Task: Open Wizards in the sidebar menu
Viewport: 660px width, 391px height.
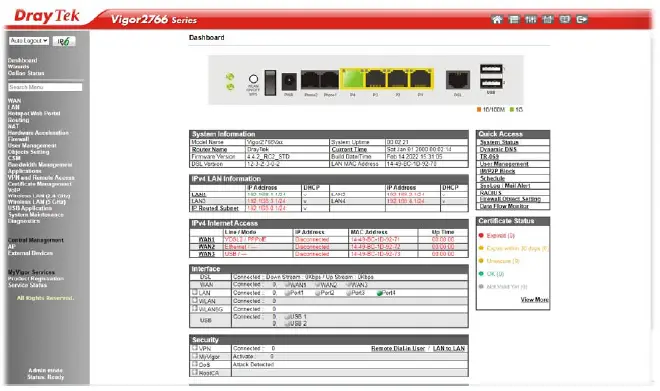Action: tap(19, 66)
